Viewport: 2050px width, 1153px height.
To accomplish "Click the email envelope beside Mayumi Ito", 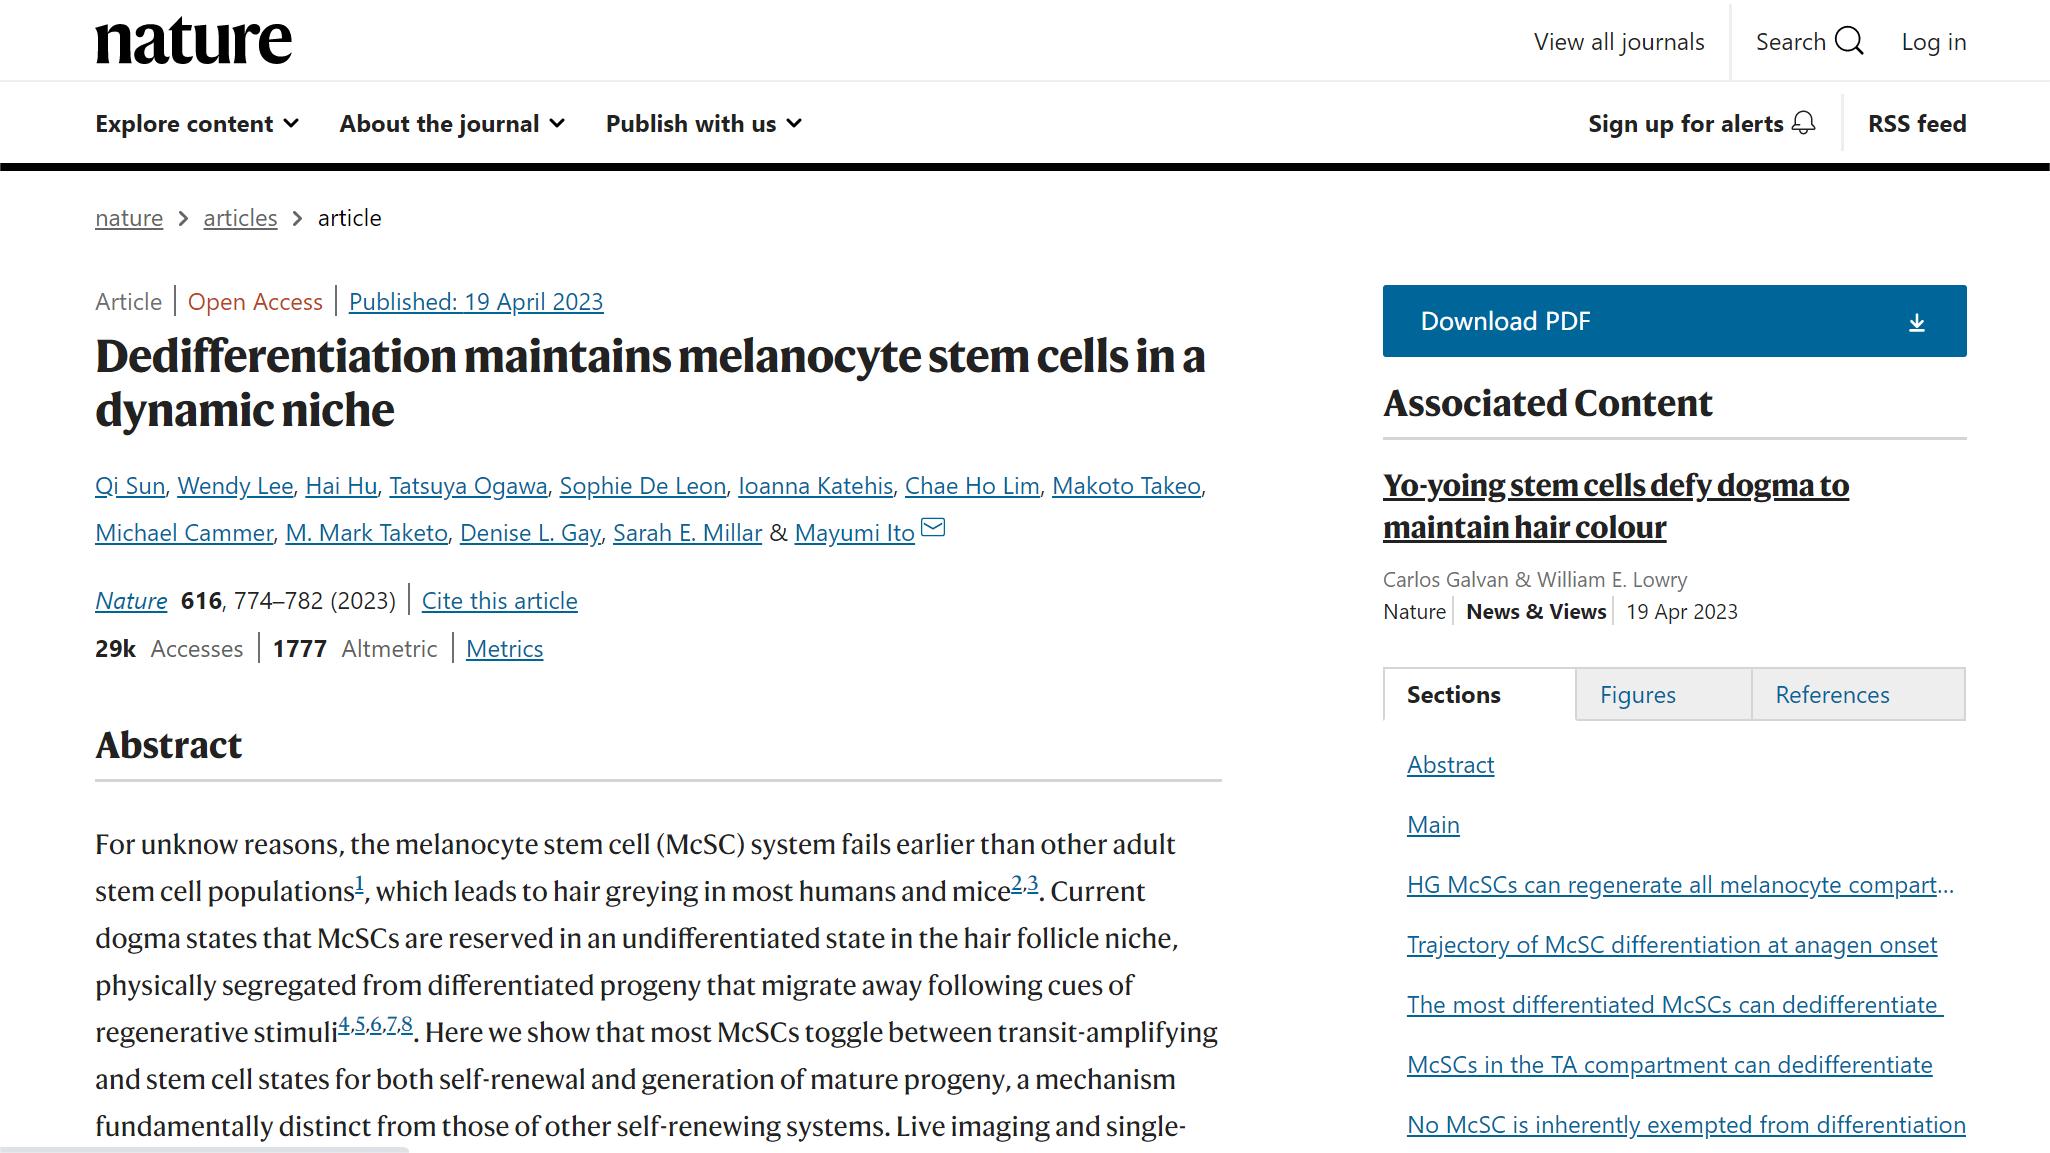I will click(932, 527).
